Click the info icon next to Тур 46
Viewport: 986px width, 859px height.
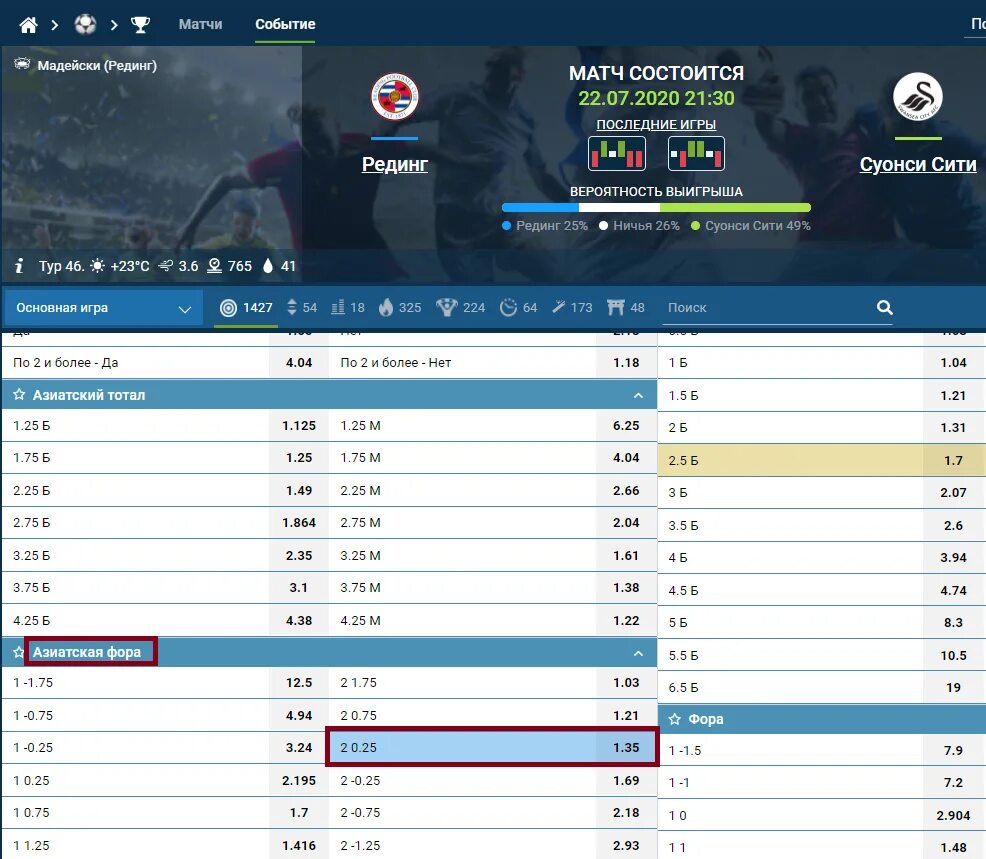(19, 266)
